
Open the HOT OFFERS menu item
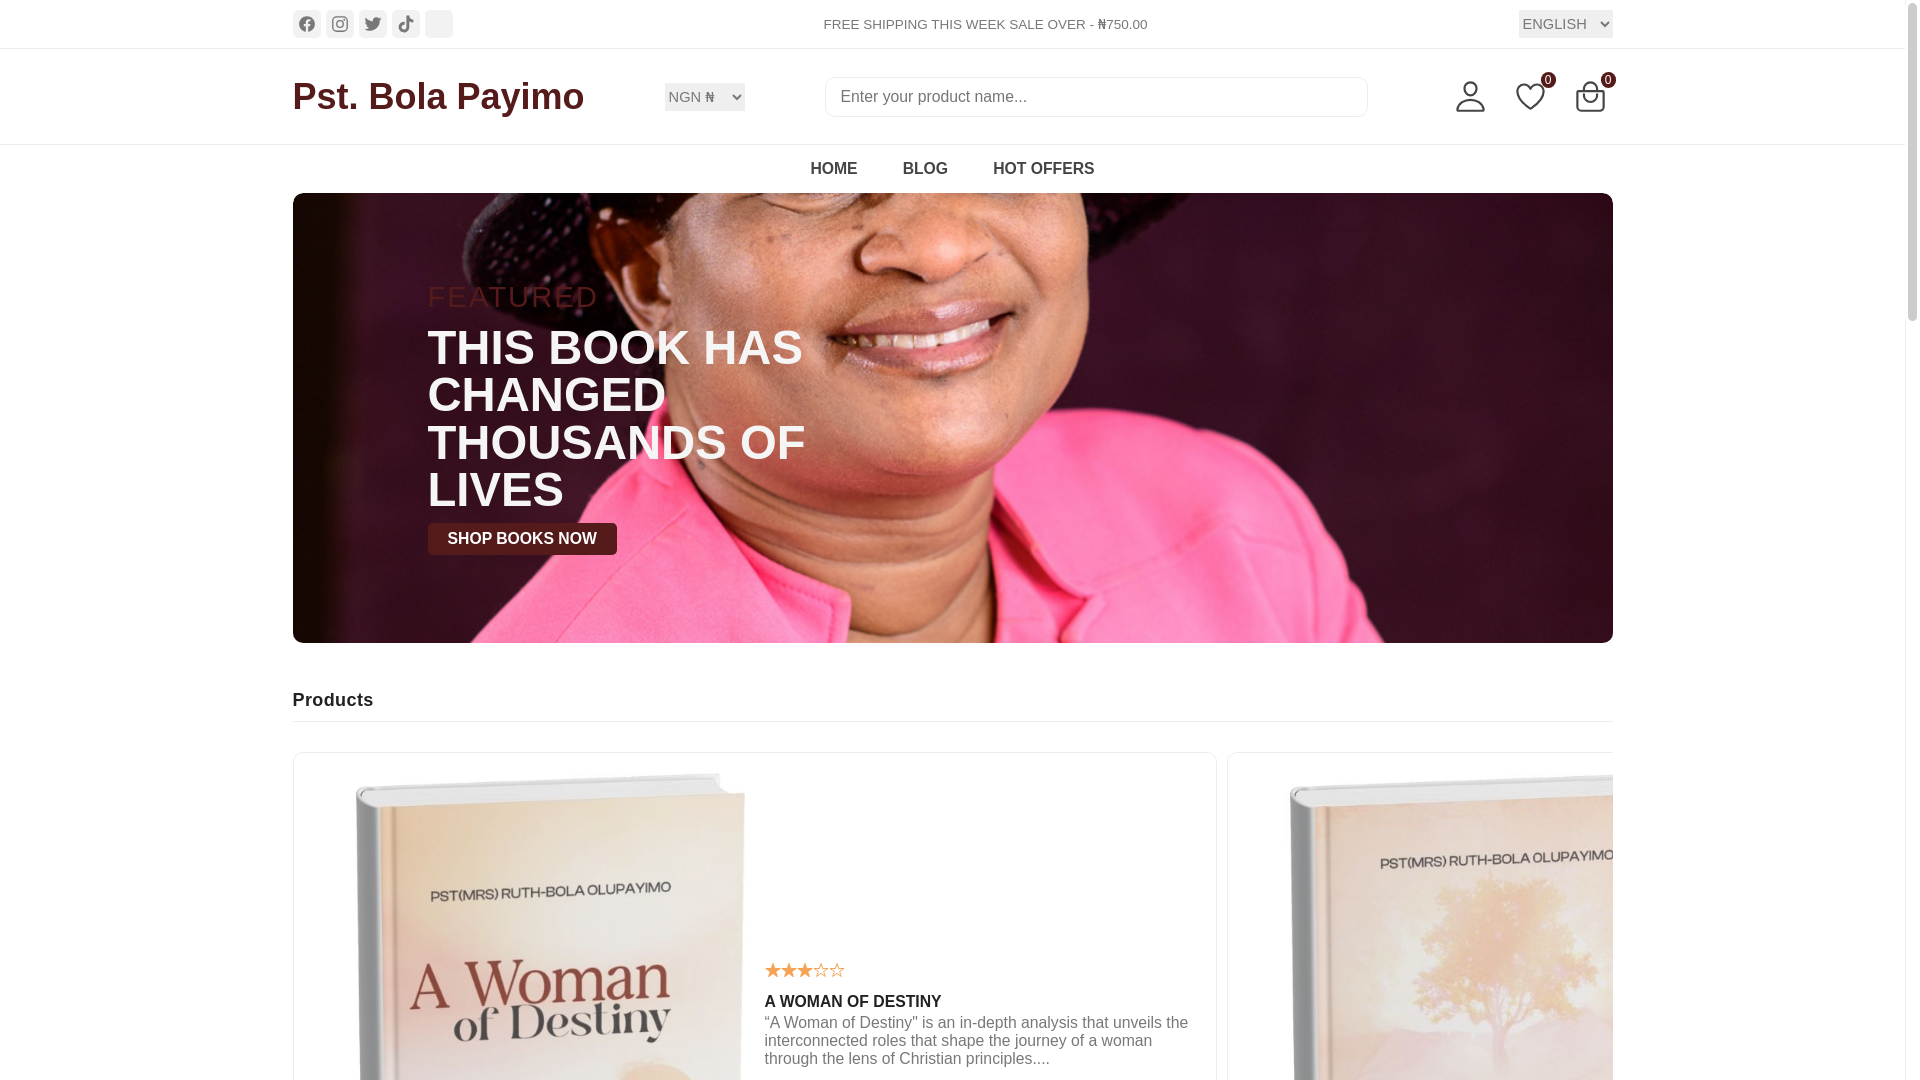pos(1043,169)
